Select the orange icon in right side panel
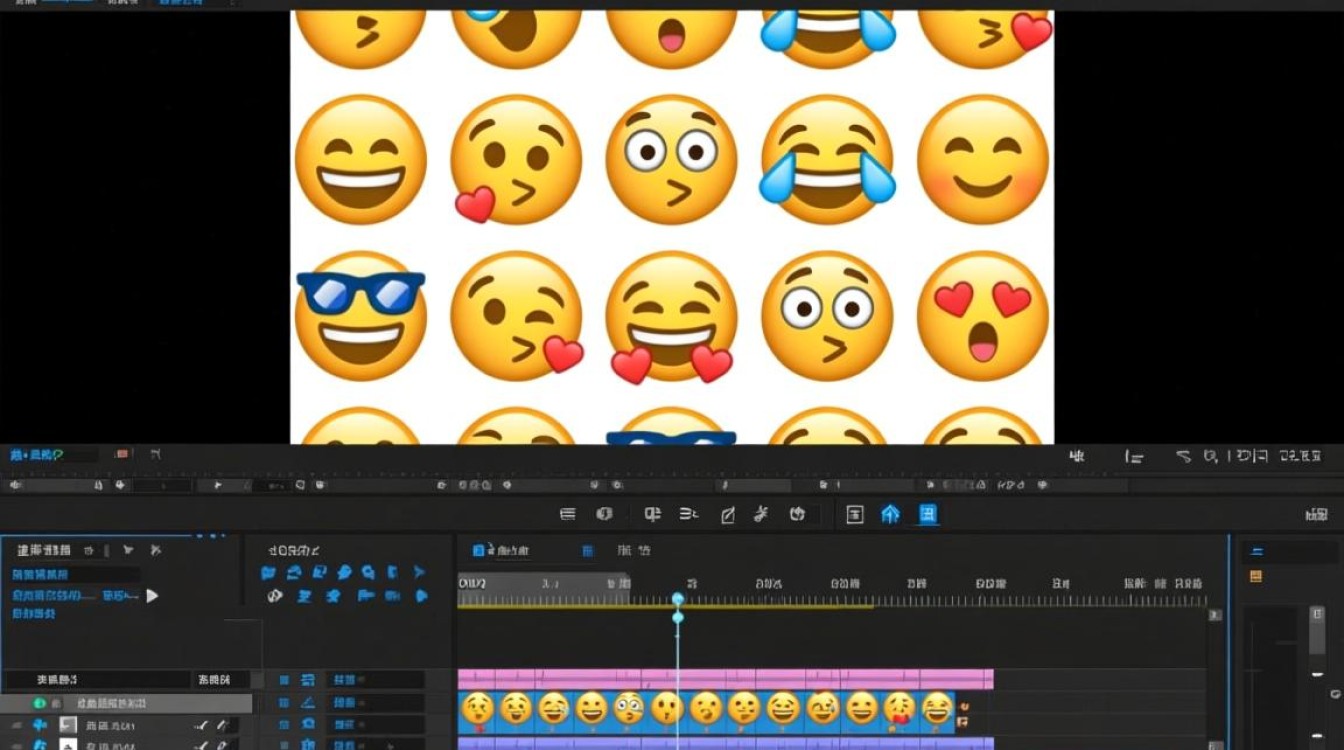 1256,576
